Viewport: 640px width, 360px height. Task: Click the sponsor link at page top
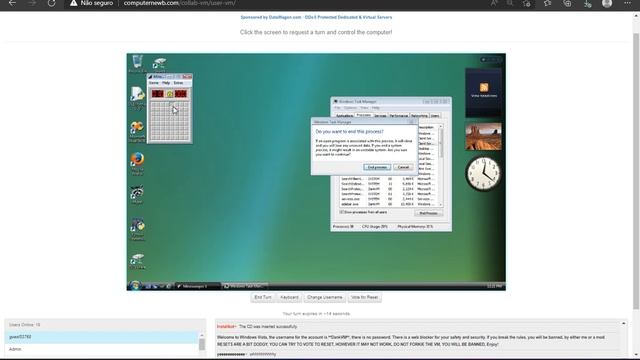(316, 17)
